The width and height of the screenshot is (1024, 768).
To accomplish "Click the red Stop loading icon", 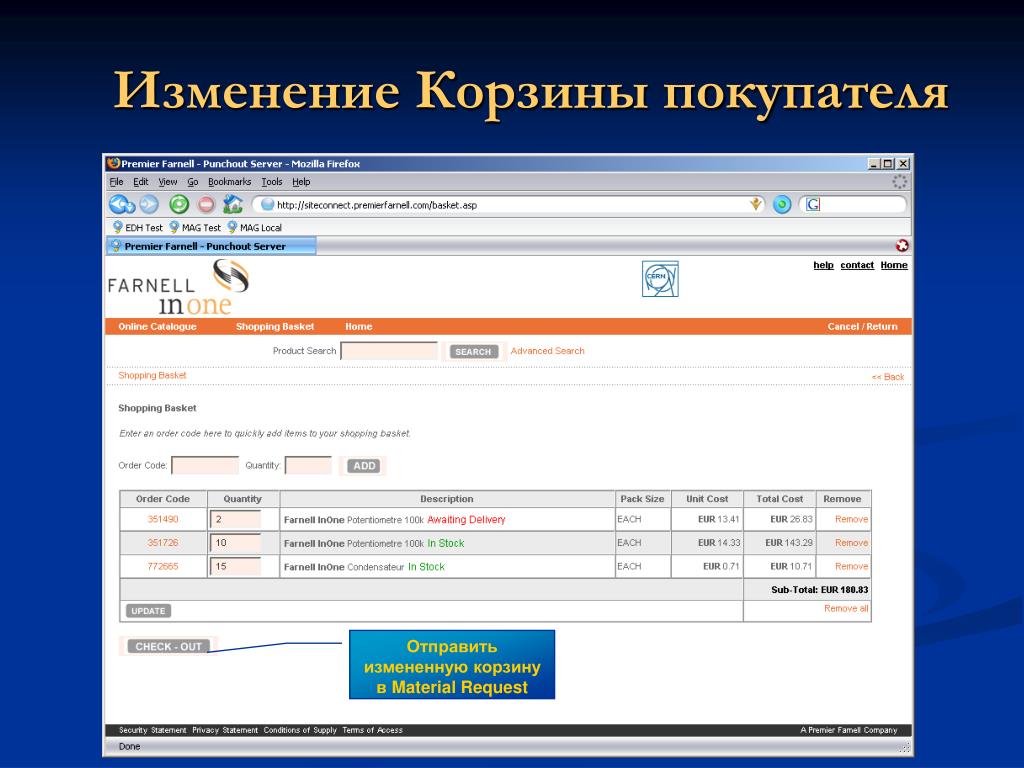I will tap(206, 204).
